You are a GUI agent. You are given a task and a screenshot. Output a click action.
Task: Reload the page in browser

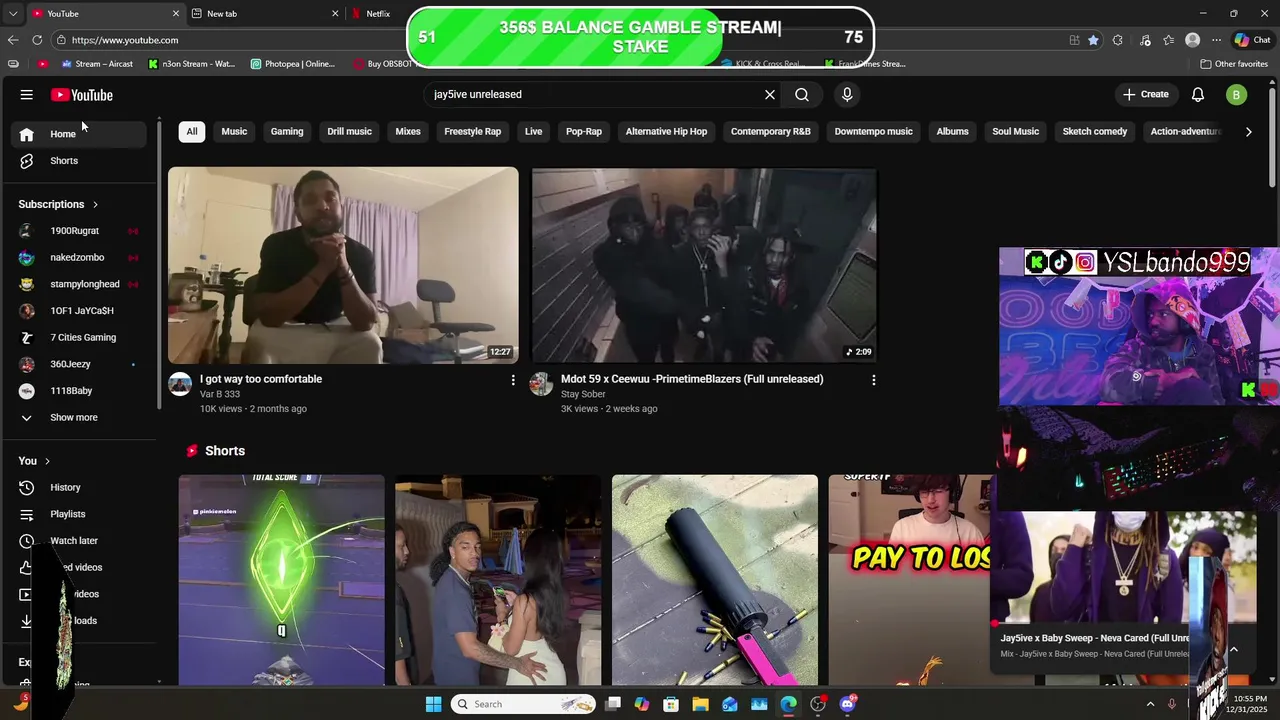[37, 40]
